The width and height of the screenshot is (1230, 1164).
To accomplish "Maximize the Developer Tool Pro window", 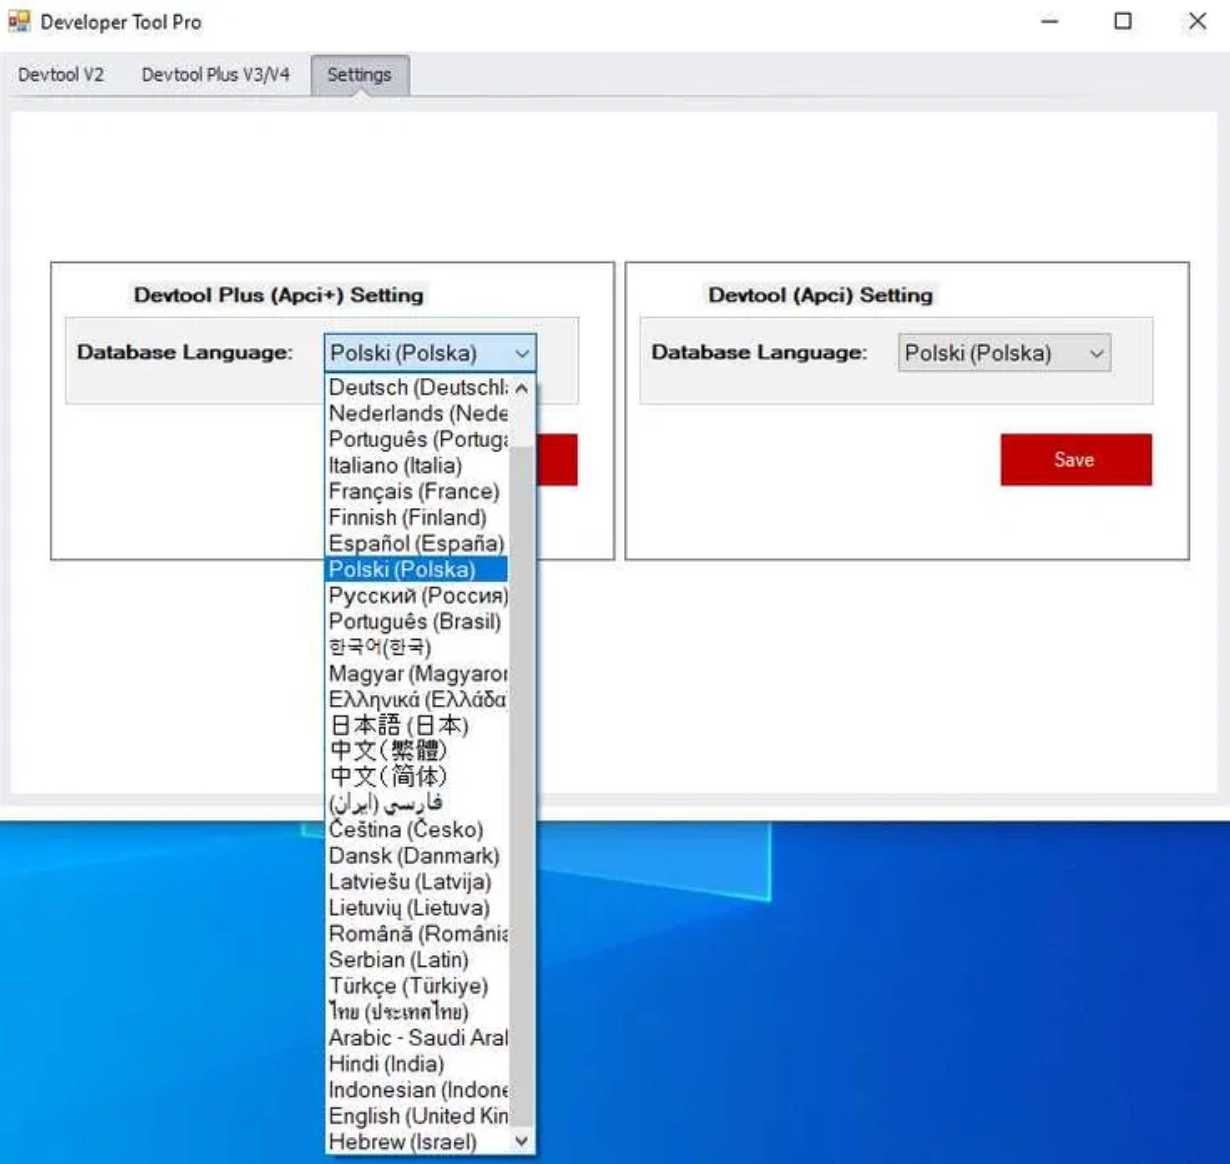I will coord(1123,21).
